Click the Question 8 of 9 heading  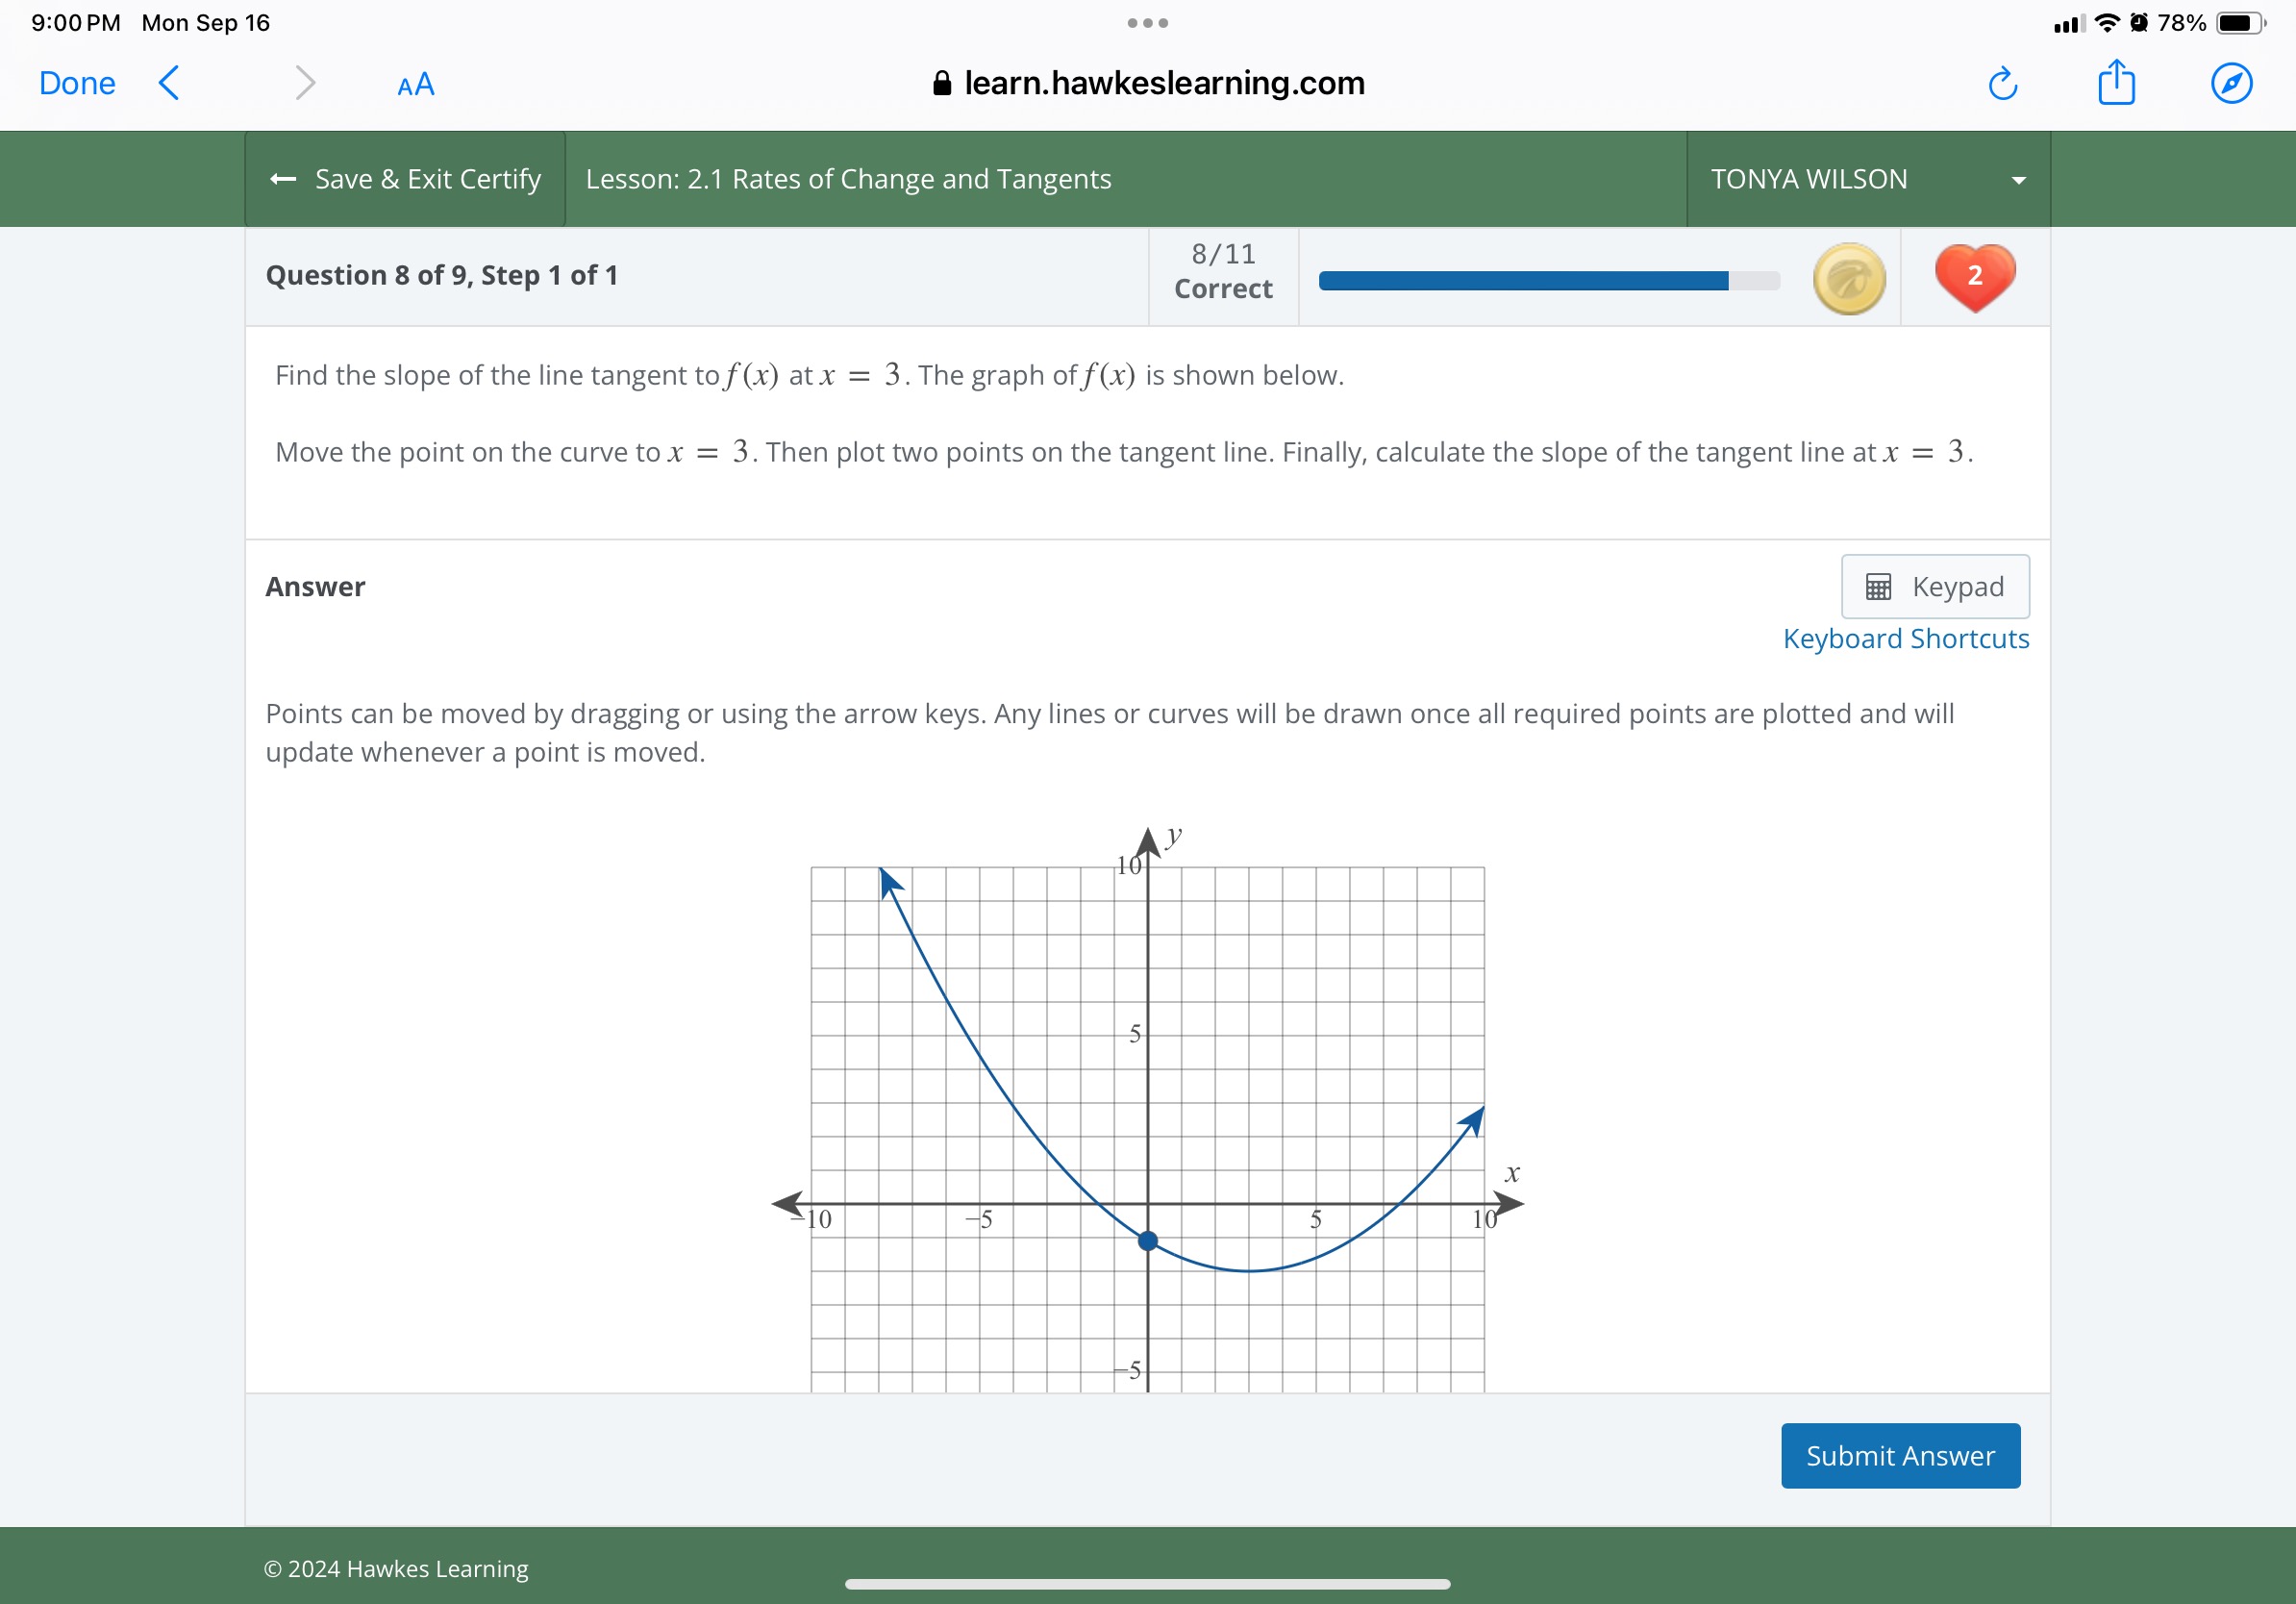[x=441, y=275]
